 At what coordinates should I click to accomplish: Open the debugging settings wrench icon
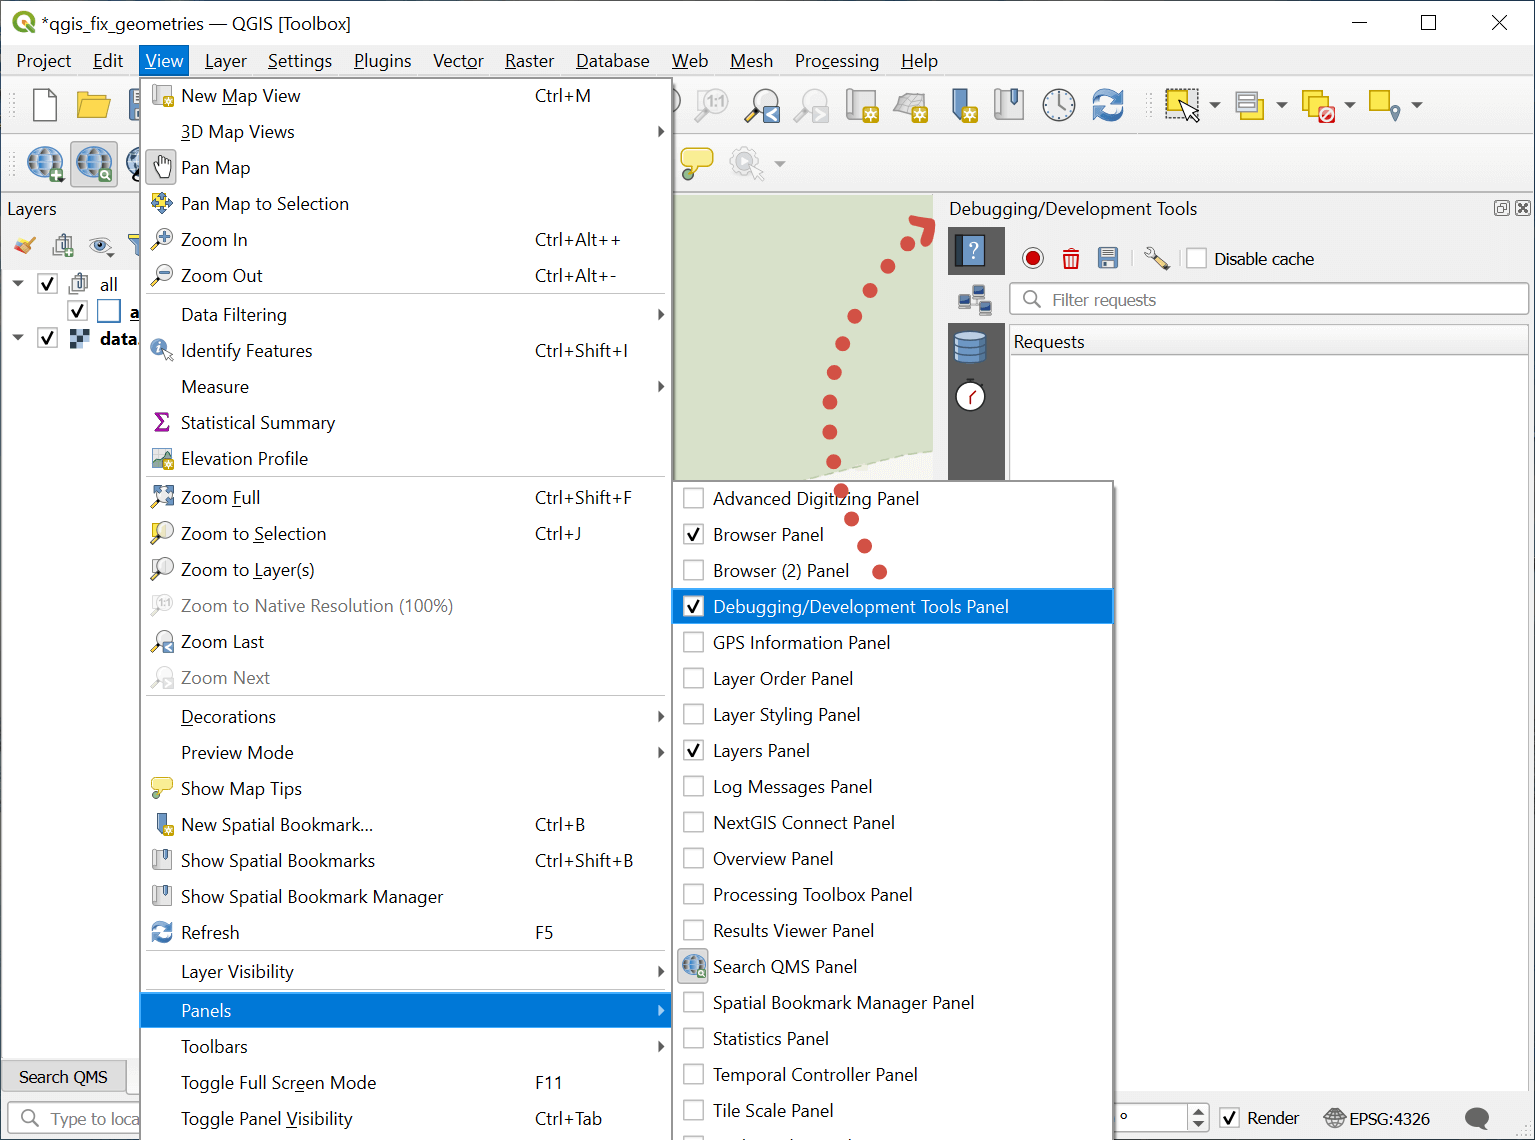pos(1156,259)
